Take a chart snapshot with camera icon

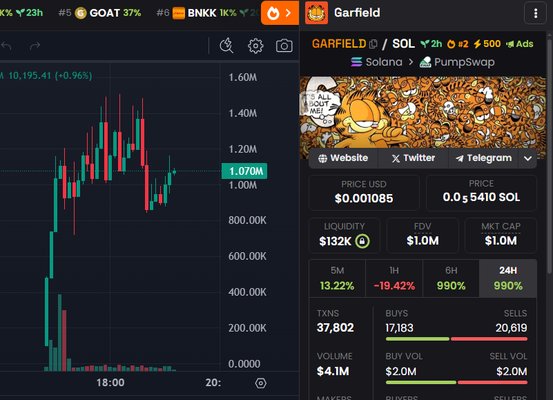(284, 46)
